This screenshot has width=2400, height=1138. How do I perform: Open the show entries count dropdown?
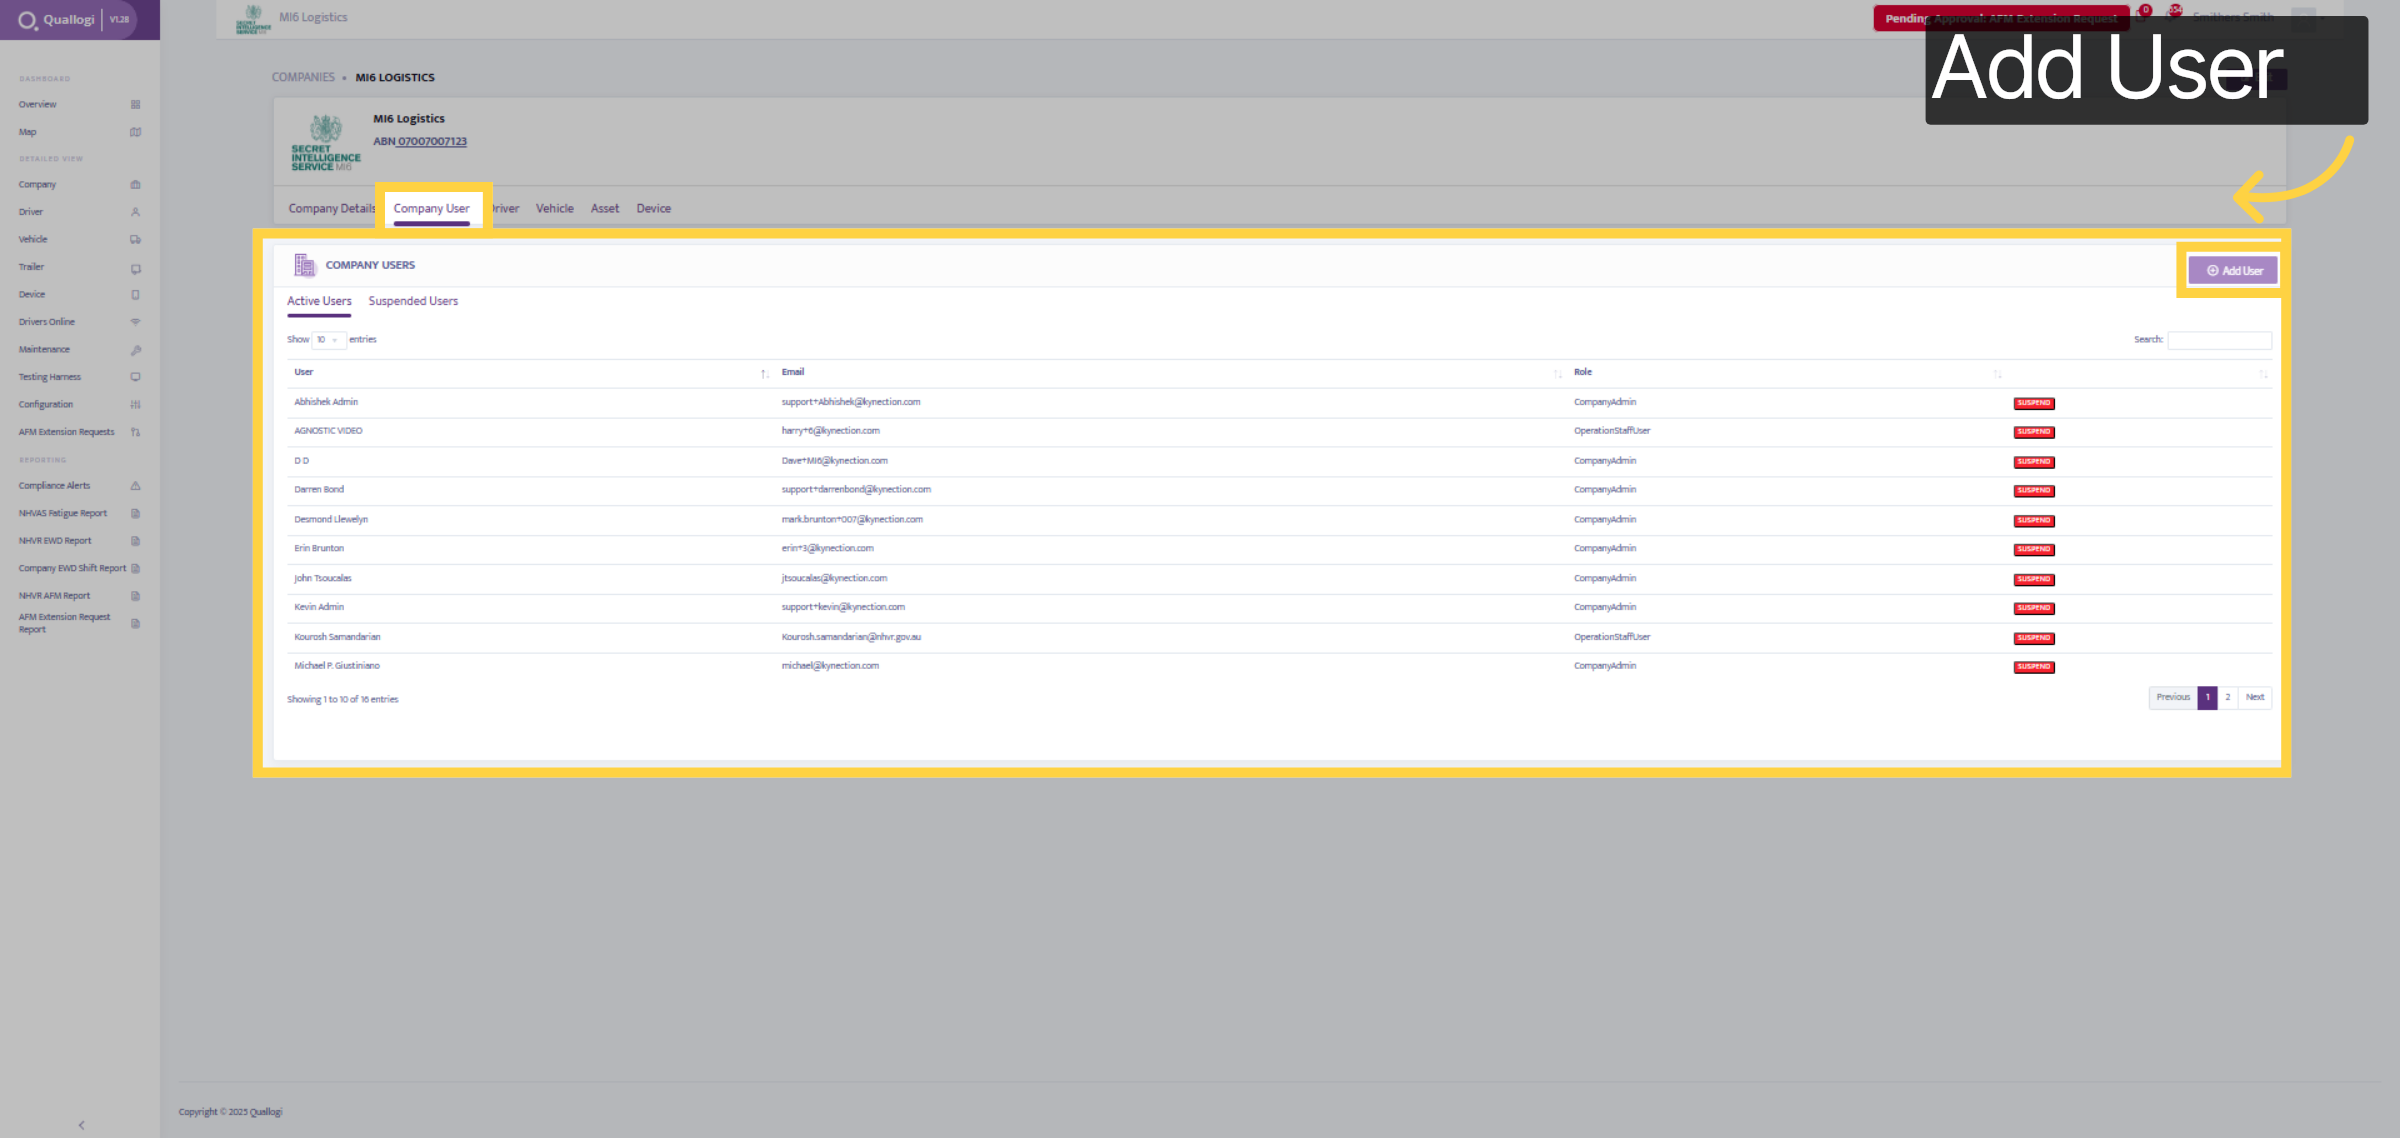pyautogui.click(x=328, y=340)
